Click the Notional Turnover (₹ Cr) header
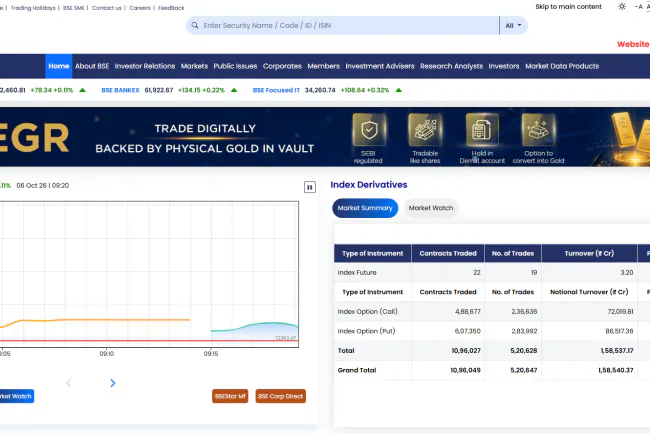The height and width of the screenshot is (434, 650). [x=589, y=292]
